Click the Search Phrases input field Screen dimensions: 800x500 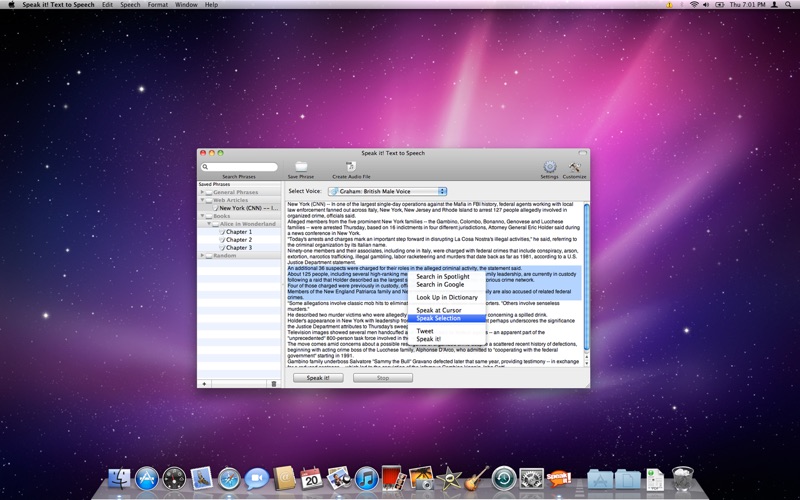click(239, 167)
